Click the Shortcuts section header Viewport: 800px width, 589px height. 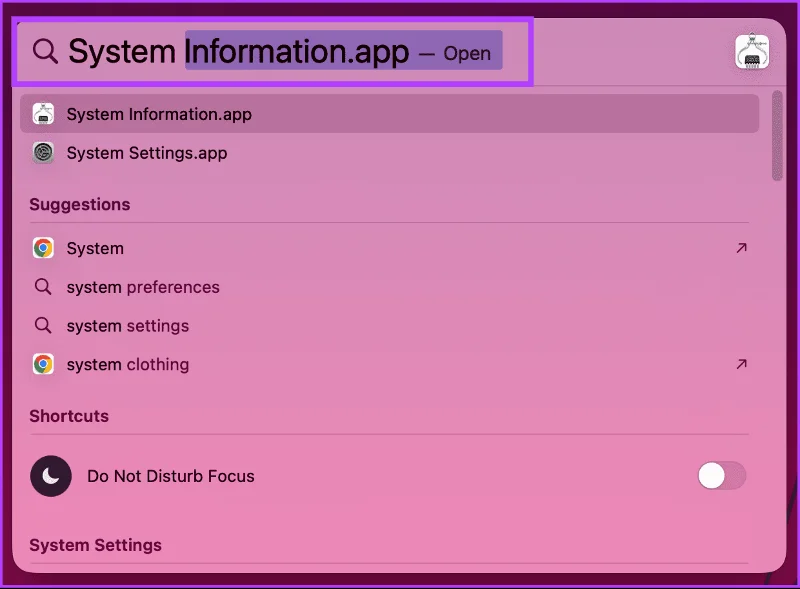coord(69,416)
